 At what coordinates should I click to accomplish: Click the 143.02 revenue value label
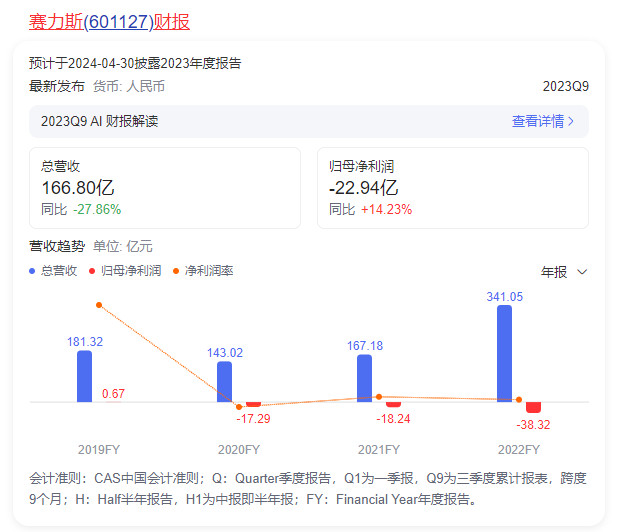click(x=225, y=353)
